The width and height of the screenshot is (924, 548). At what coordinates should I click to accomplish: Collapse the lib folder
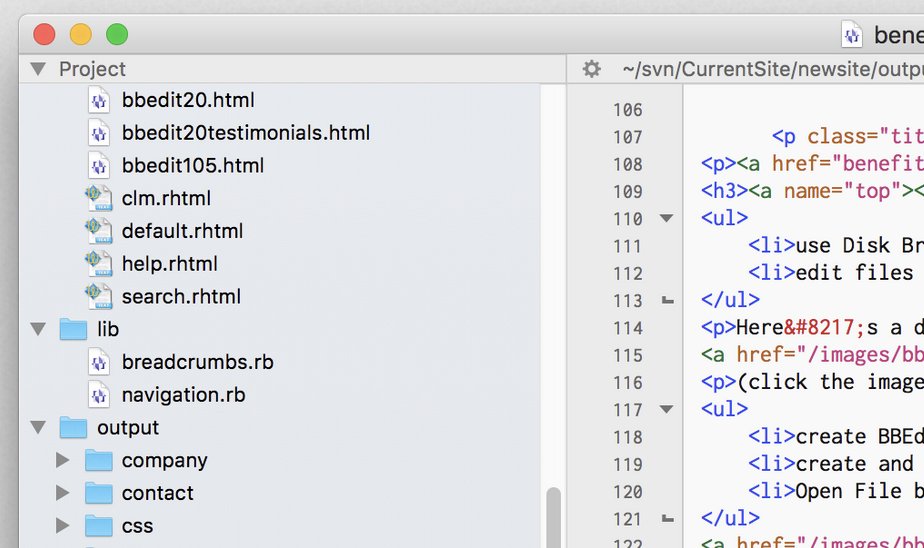coord(38,329)
